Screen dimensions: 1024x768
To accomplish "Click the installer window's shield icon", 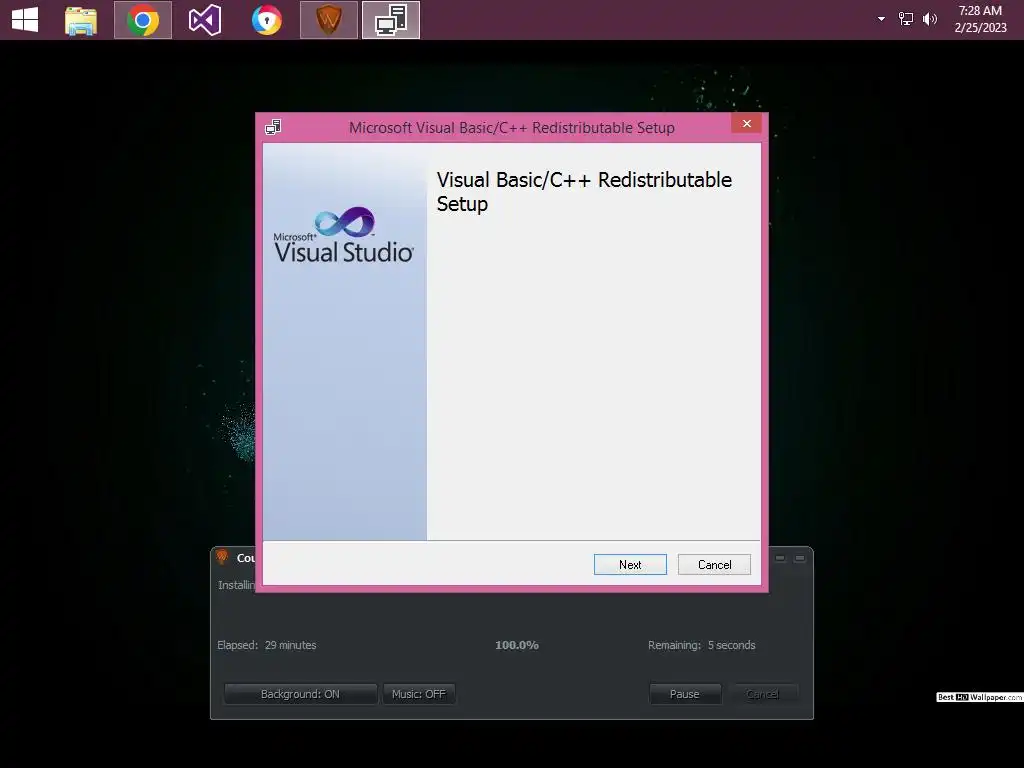I will (222, 557).
